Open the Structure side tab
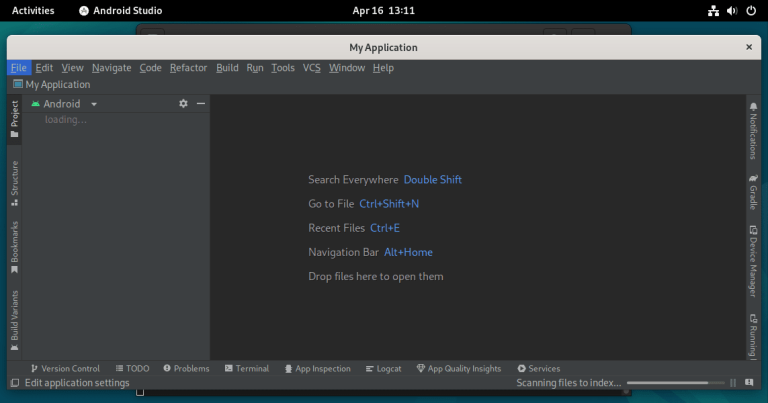 tap(15, 183)
